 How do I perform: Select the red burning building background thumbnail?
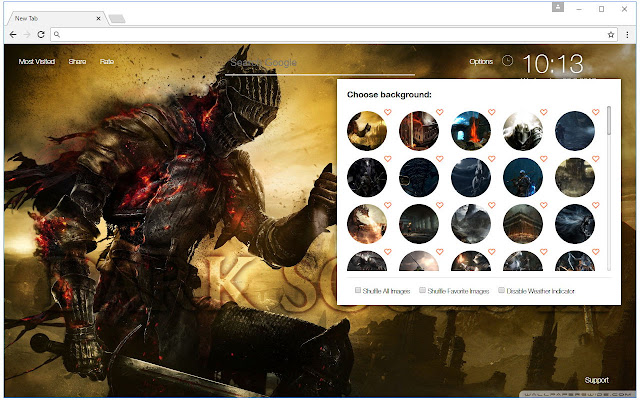[x=419, y=131]
